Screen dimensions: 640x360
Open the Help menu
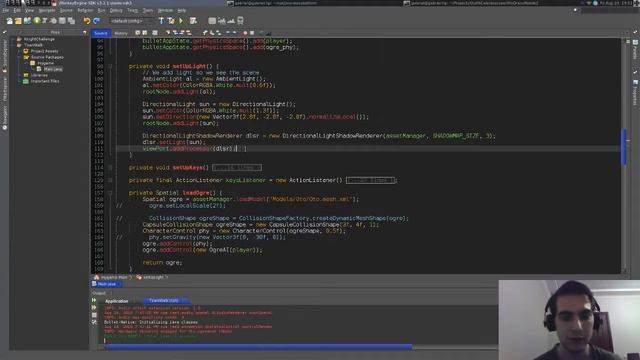click(x=182, y=10)
